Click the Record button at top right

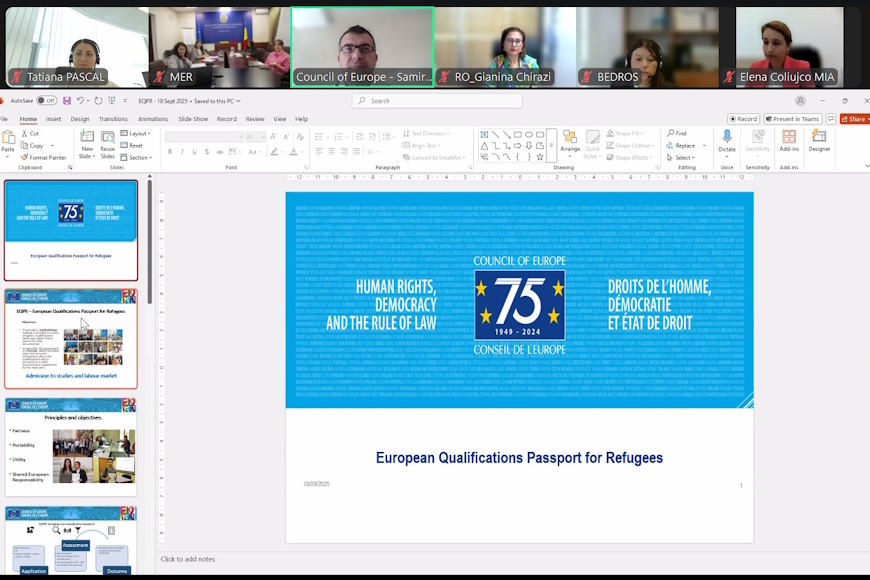(x=743, y=119)
